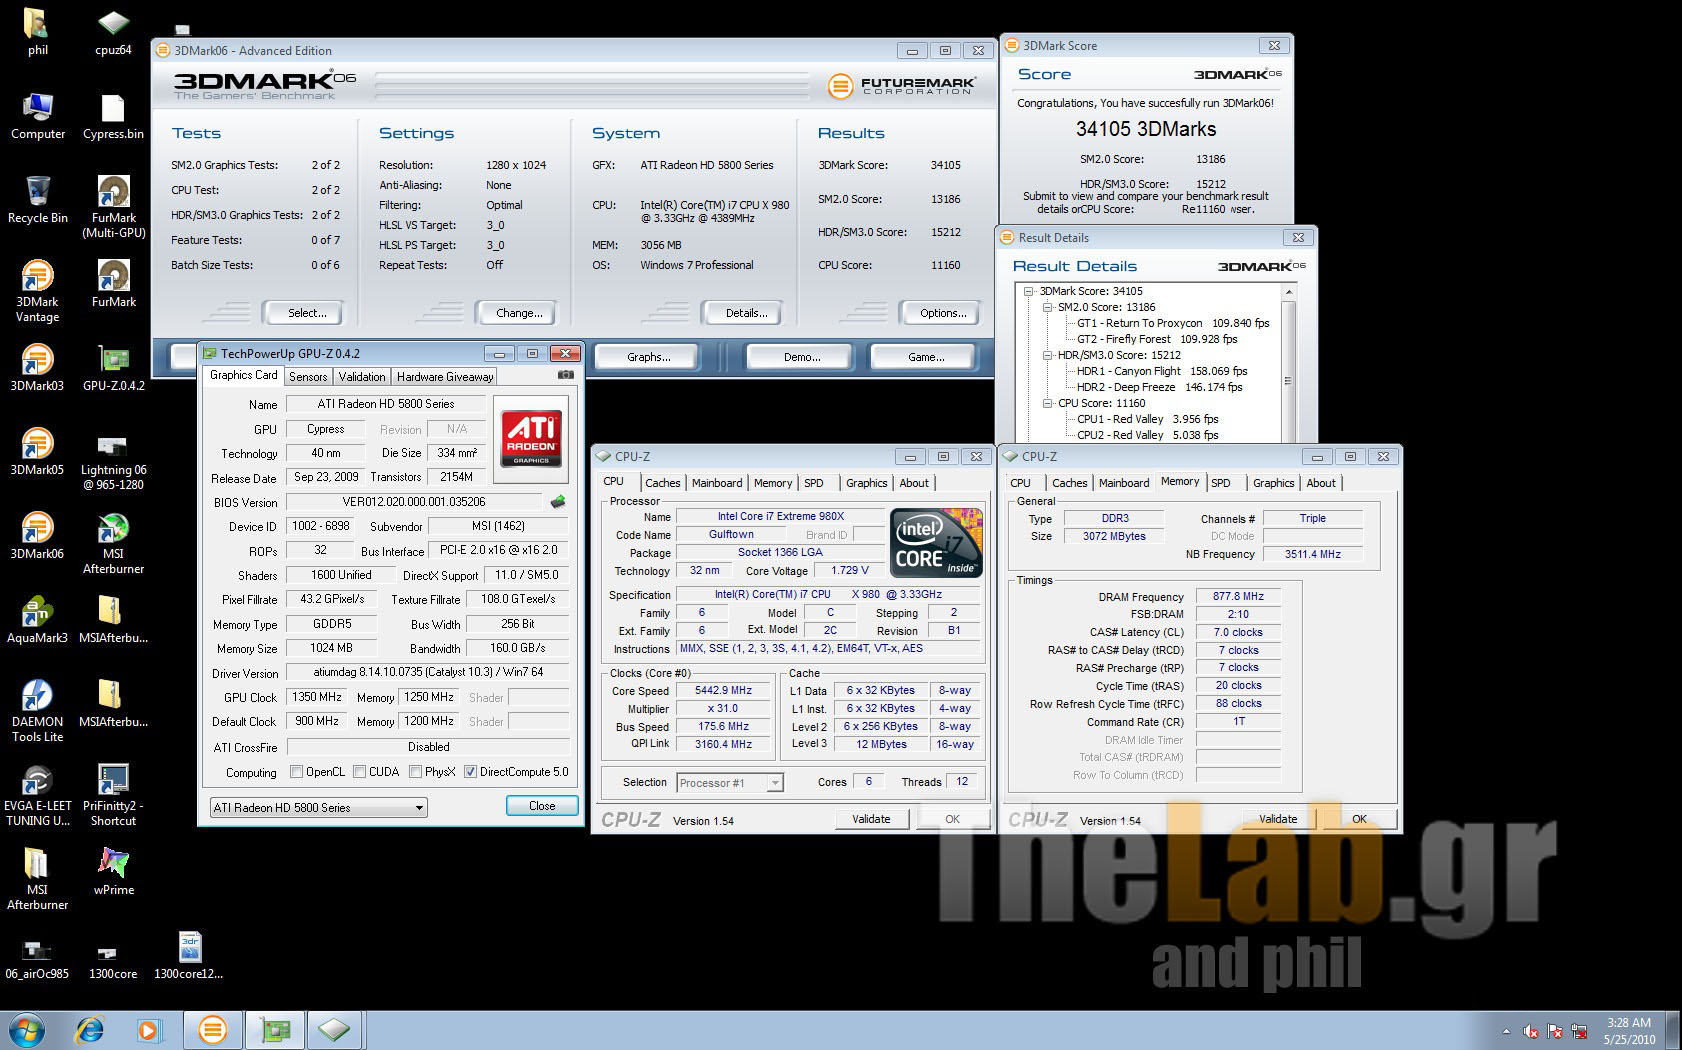Click the Options... button under Results
This screenshot has width=1682, height=1050.
pyautogui.click(x=943, y=313)
